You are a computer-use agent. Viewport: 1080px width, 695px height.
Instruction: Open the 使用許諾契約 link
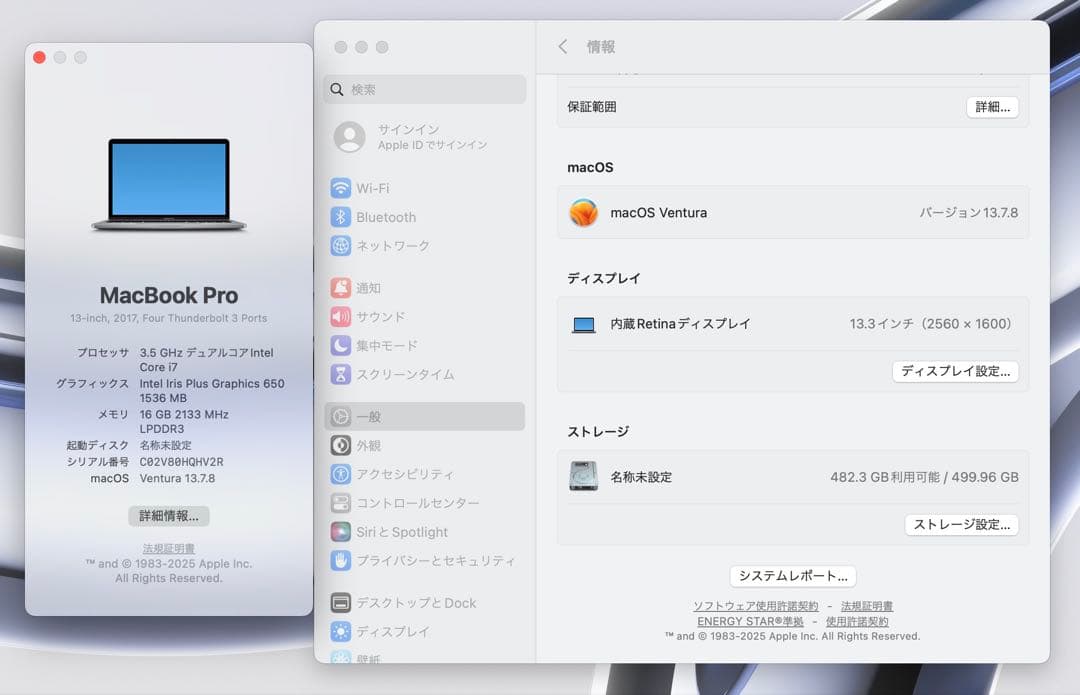pyautogui.click(x=857, y=621)
